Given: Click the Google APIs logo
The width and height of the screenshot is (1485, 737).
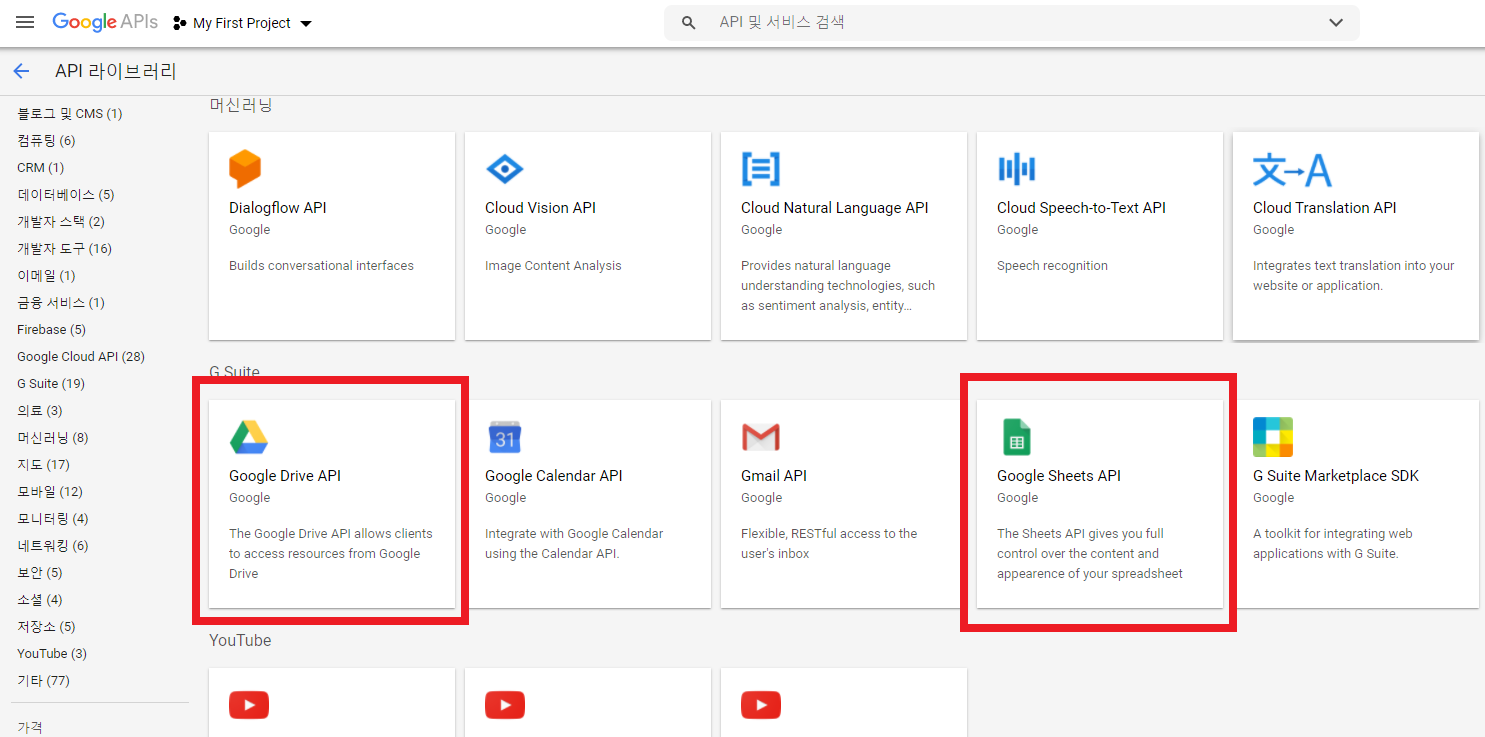Looking at the screenshot, I should pos(107,22).
